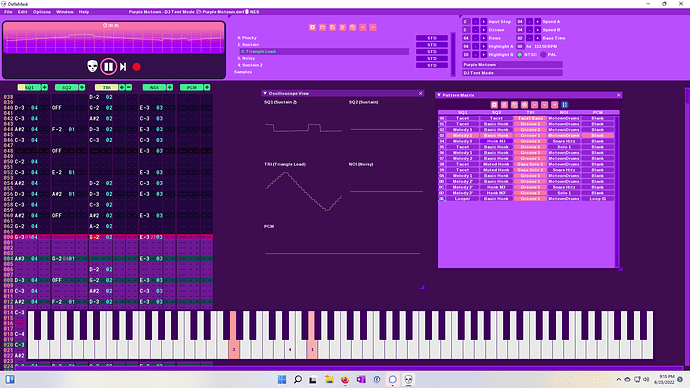Toggle the SQ1 channel header
The image size is (690, 388).
pyautogui.click(x=29, y=88)
